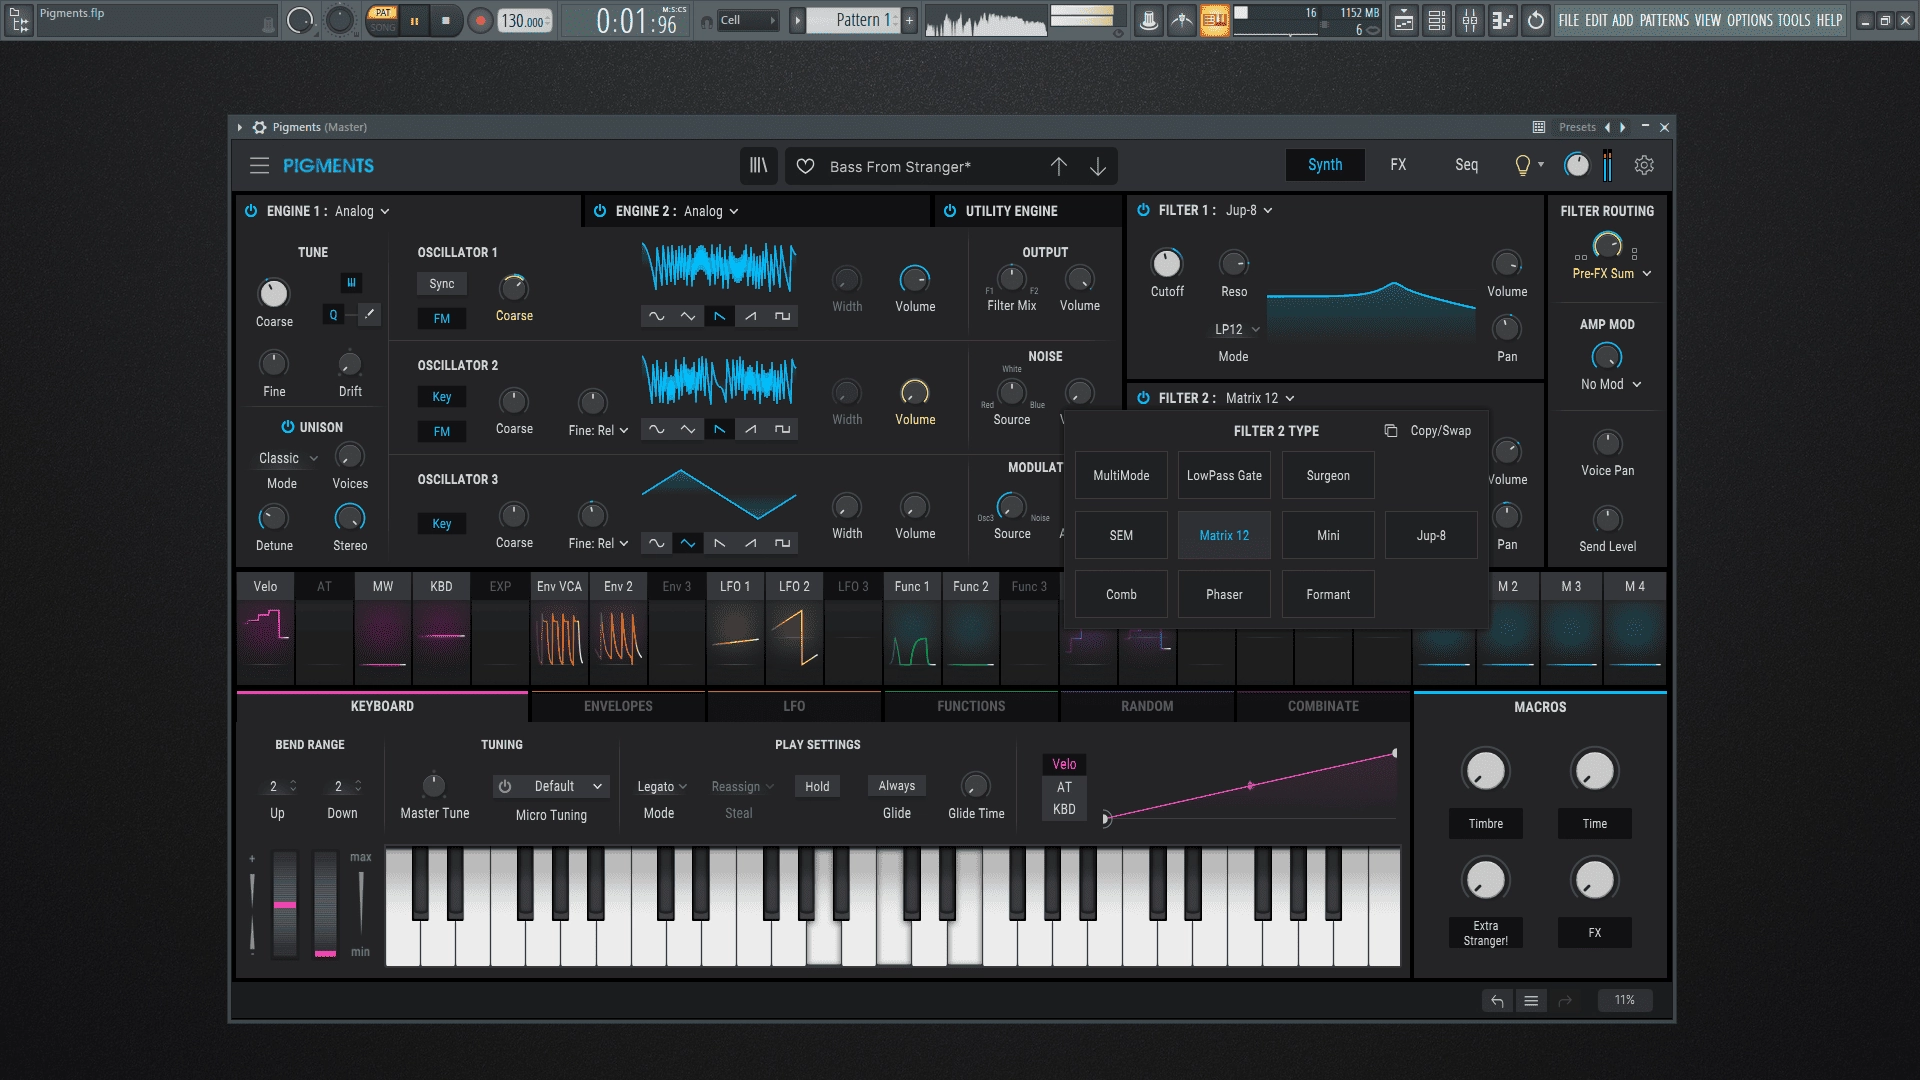Toggle Engine 1 power button
The height and width of the screenshot is (1080, 1920).
250,211
